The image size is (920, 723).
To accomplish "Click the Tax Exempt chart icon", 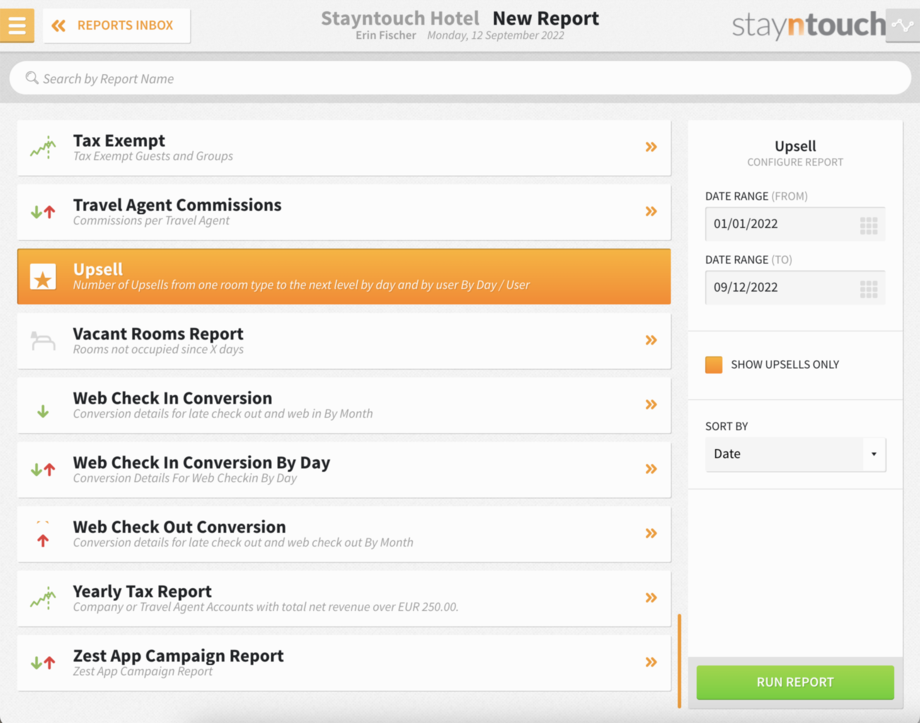I will coord(43,147).
